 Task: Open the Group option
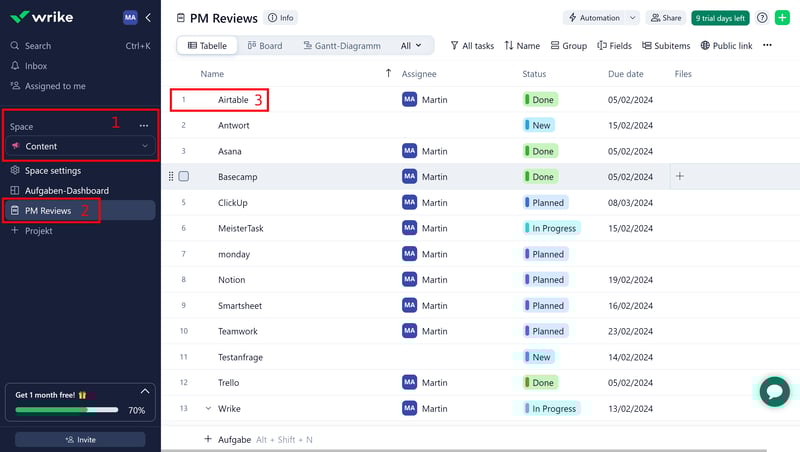(x=569, y=45)
